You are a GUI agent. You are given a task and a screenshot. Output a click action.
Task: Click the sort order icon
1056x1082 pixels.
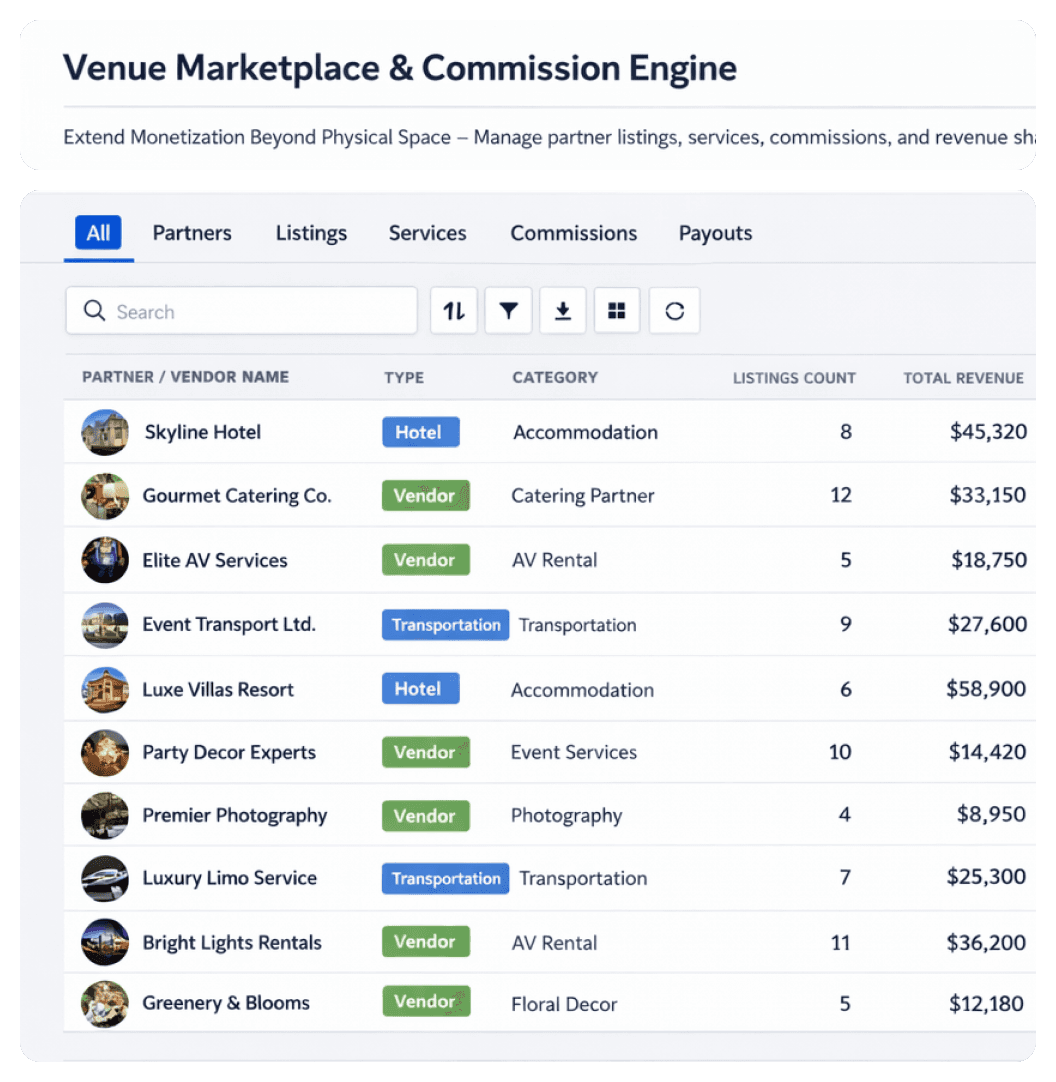click(454, 310)
